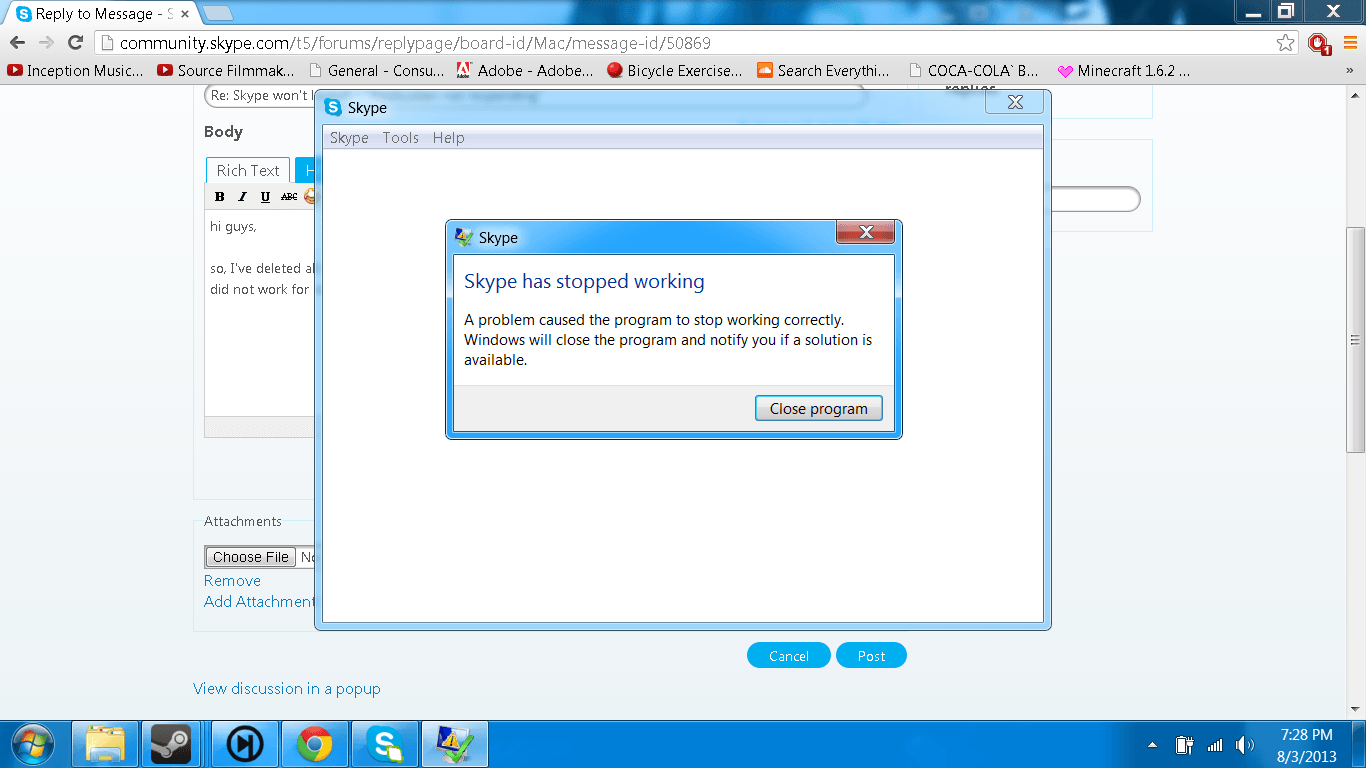Select the Rich Text tab

tap(248, 171)
